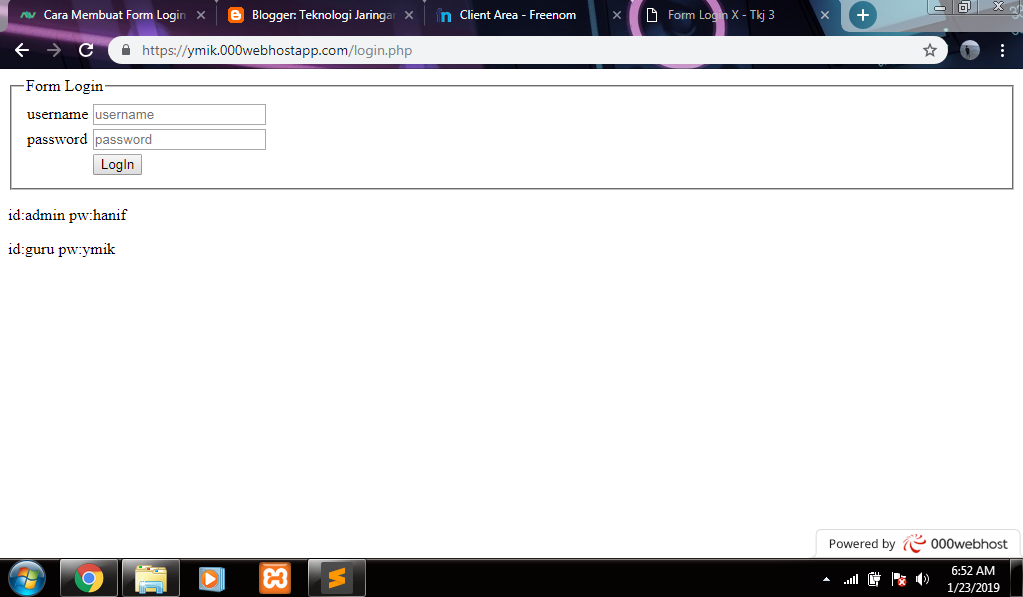Open Sublime Text from the taskbar

[x=336, y=578]
